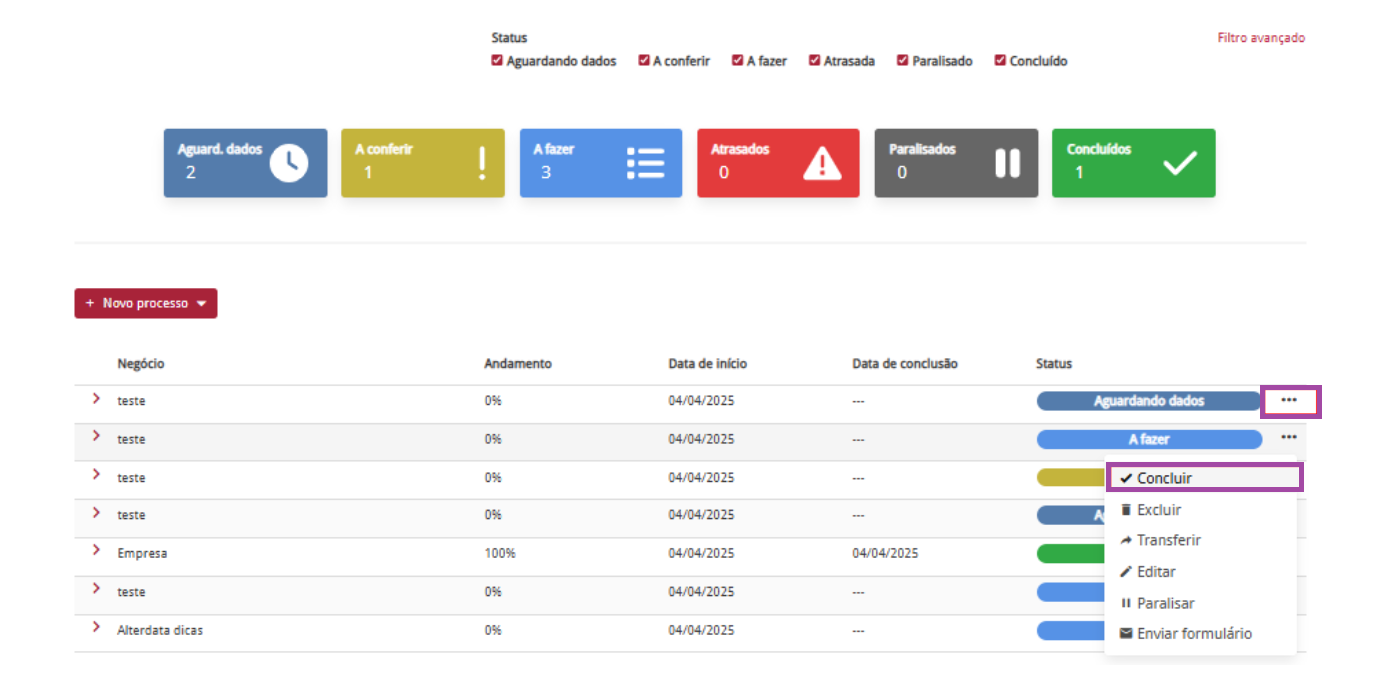This screenshot has height=692, width=1387.
Task: Expand the teste row with Aguardando dados status
Action: tap(96, 399)
